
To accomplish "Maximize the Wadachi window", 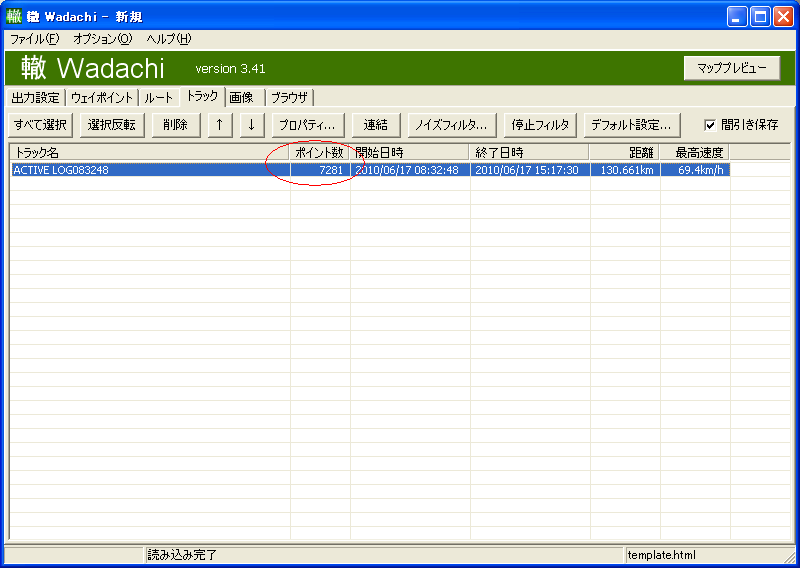I will coord(760,17).
